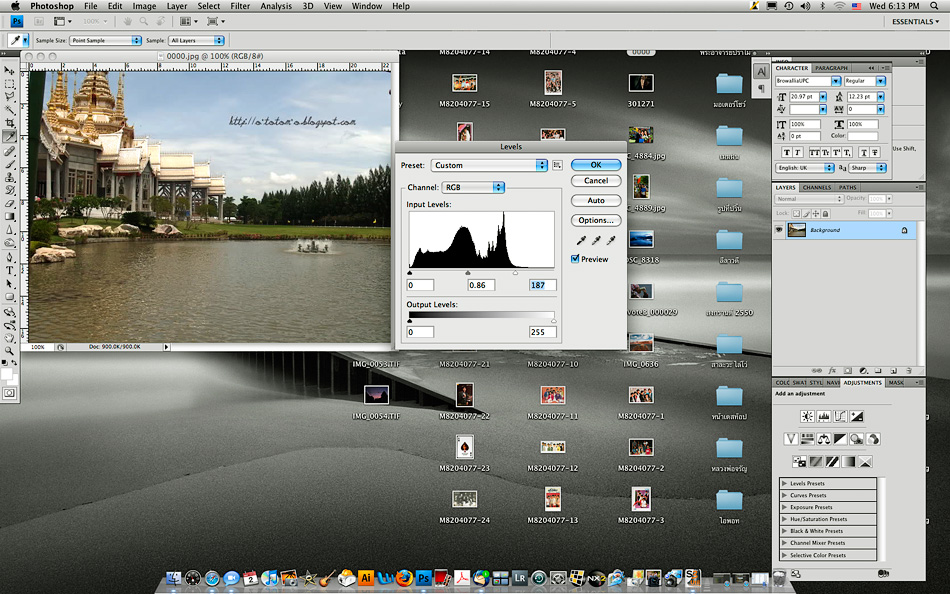Viewport: 950px width, 594px height.
Task: Open the Preset dropdown showing Custom
Action: pos(490,165)
